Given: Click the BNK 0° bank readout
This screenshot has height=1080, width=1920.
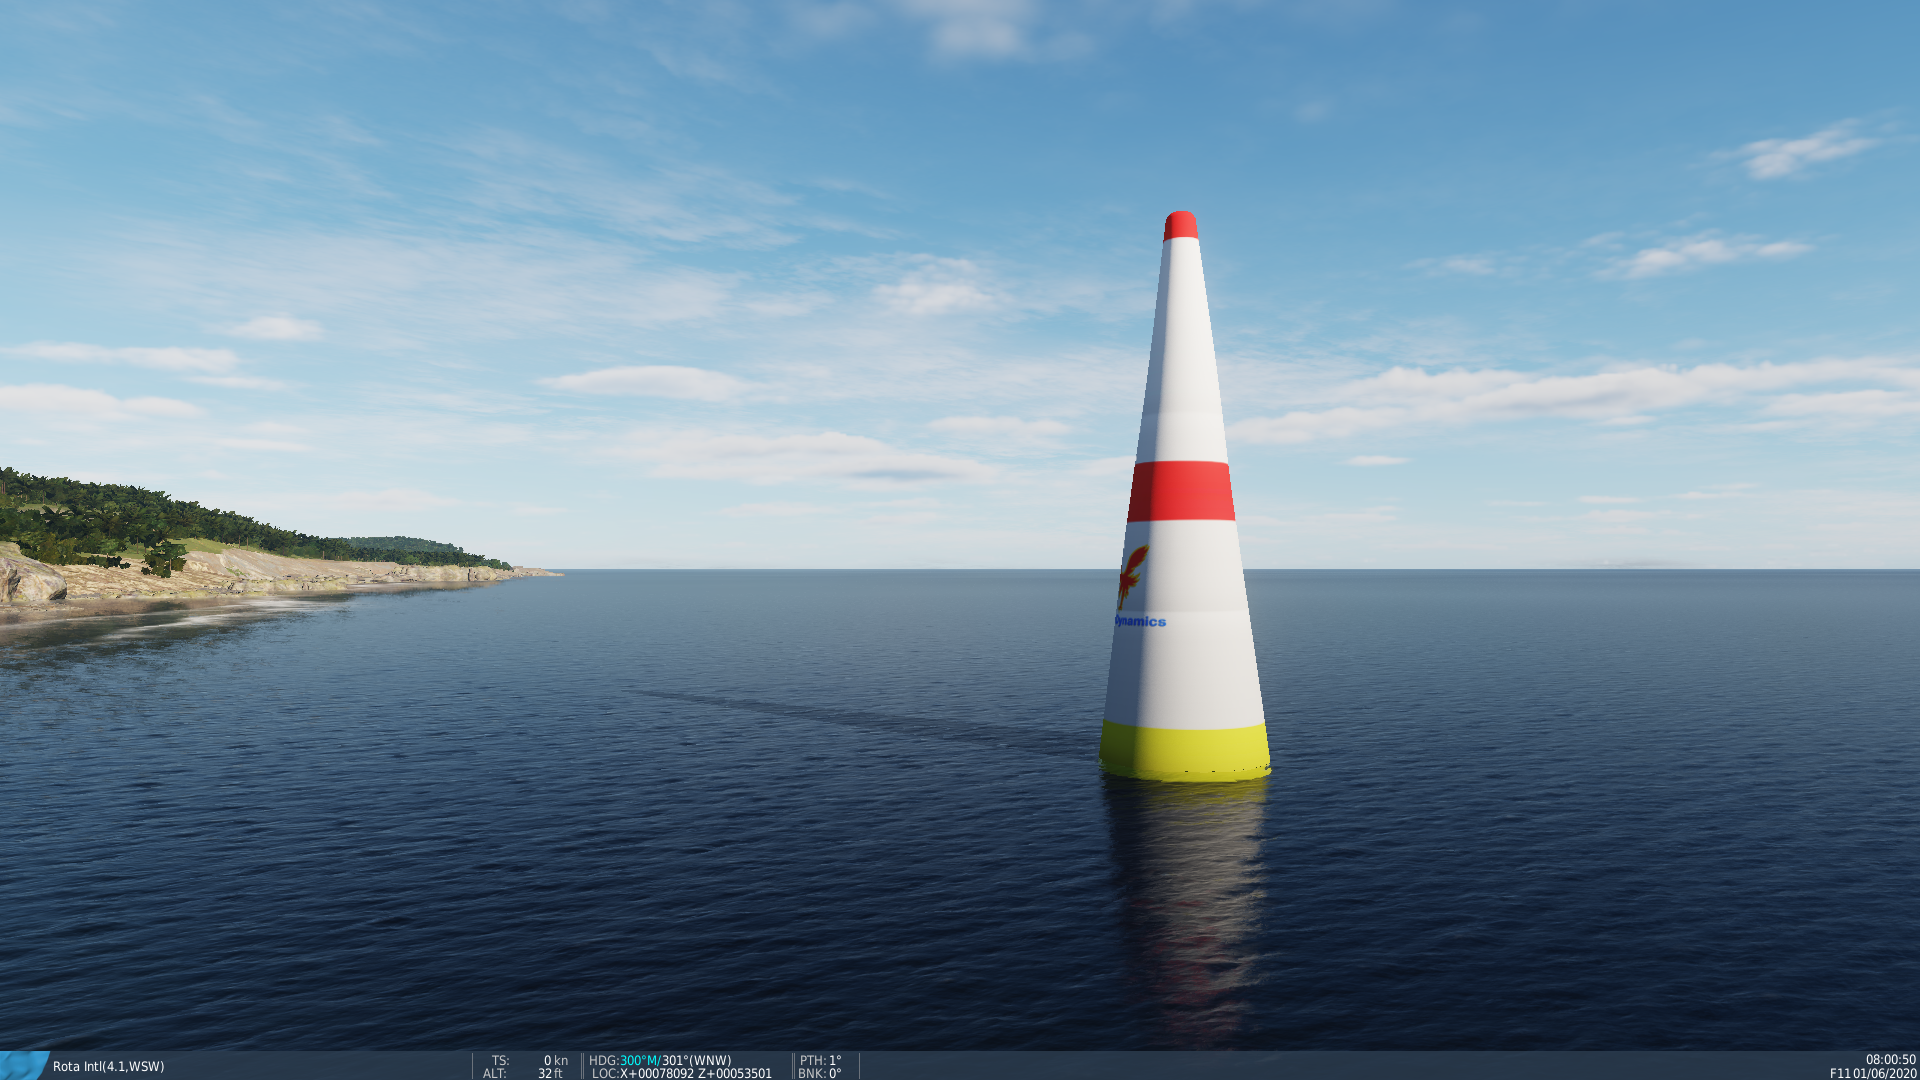Looking at the screenshot, I should coord(820,1073).
